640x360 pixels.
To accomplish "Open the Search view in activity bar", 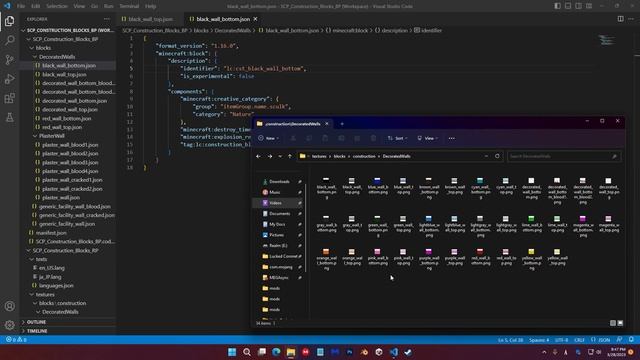I will click(9, 40).
